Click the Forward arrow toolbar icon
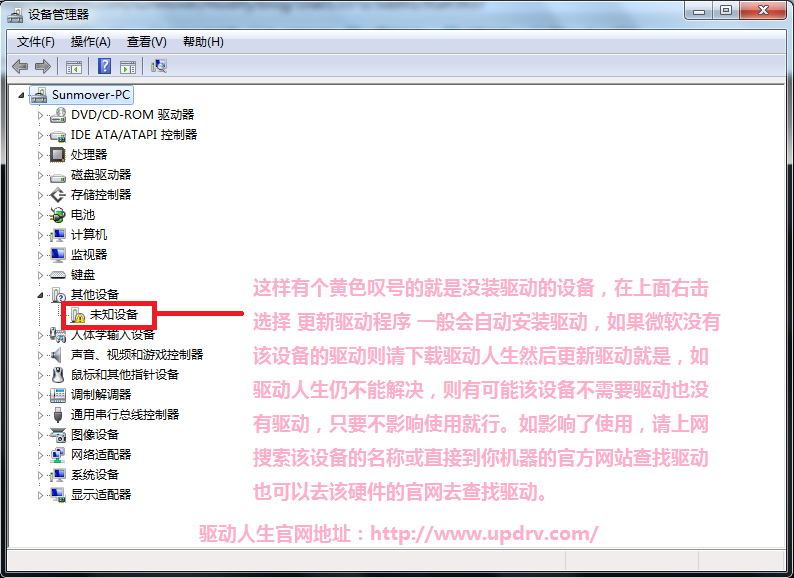Image resolution: width=794 pixels, height=578 pixels. (43, 66)
